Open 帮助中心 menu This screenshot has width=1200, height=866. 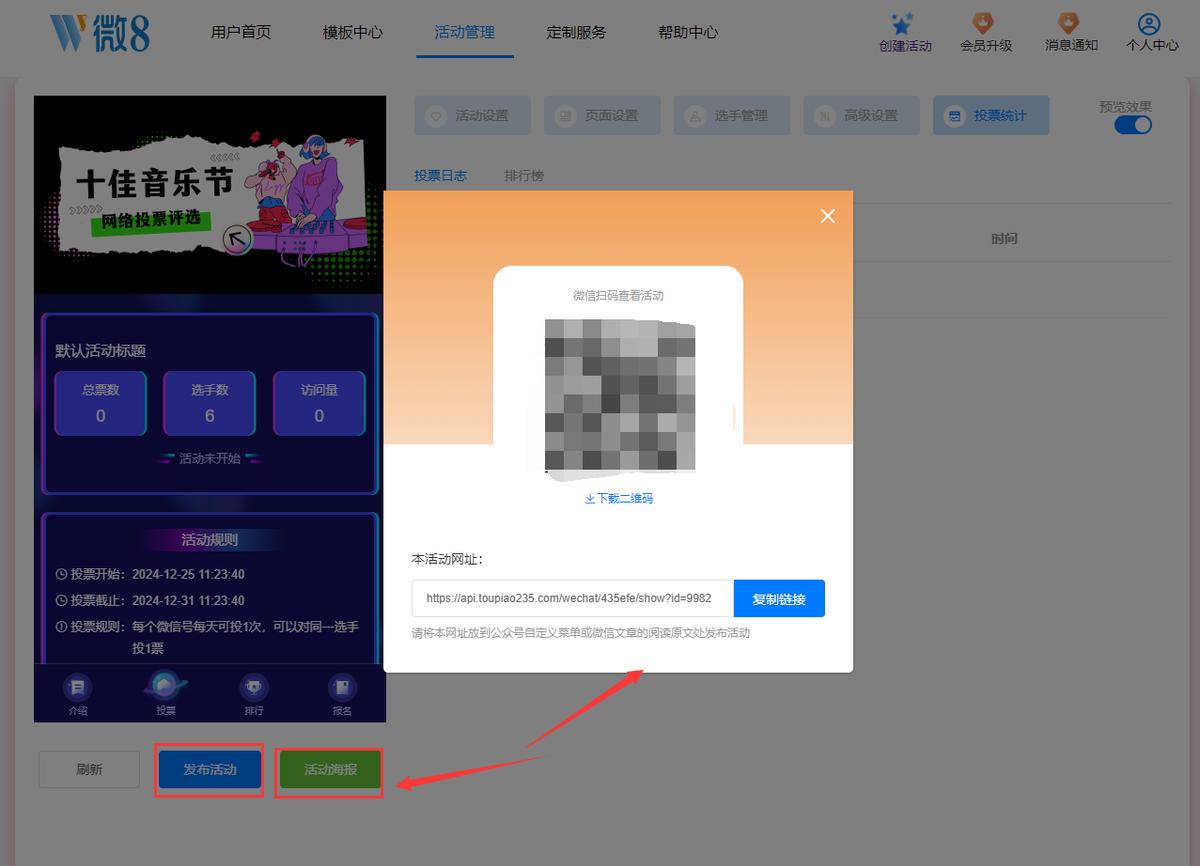[x=689, y=32]
